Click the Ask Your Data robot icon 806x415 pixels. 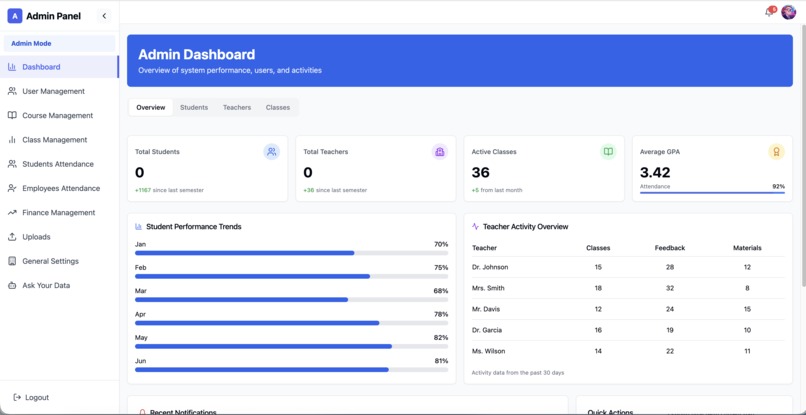(12, 285)
